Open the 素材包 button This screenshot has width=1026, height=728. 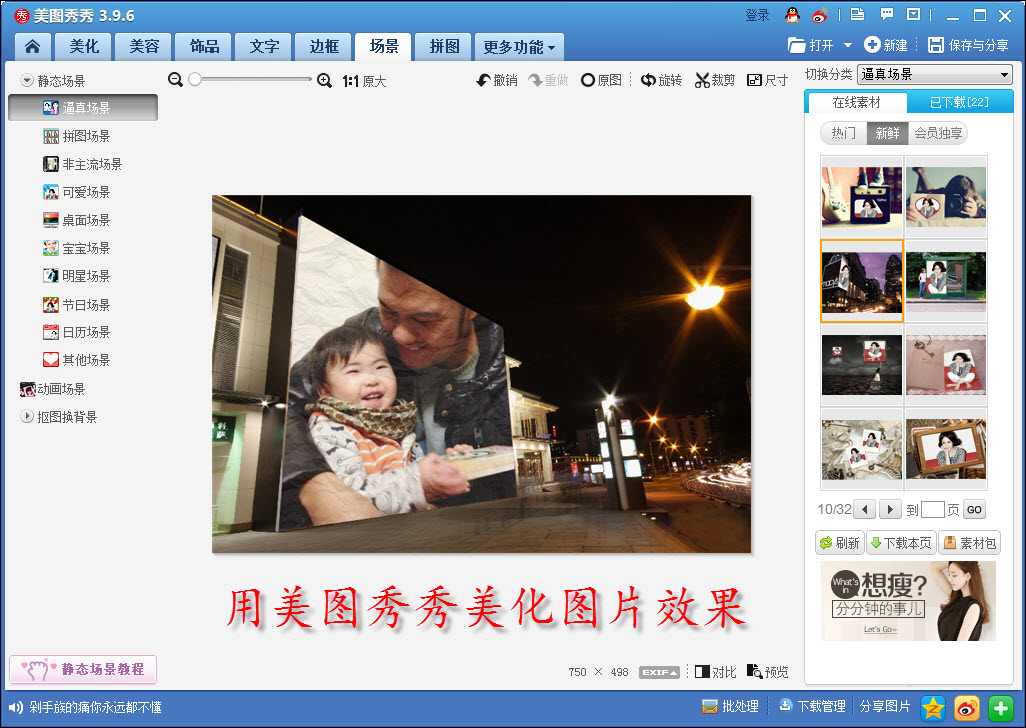(x=970, y=543)
